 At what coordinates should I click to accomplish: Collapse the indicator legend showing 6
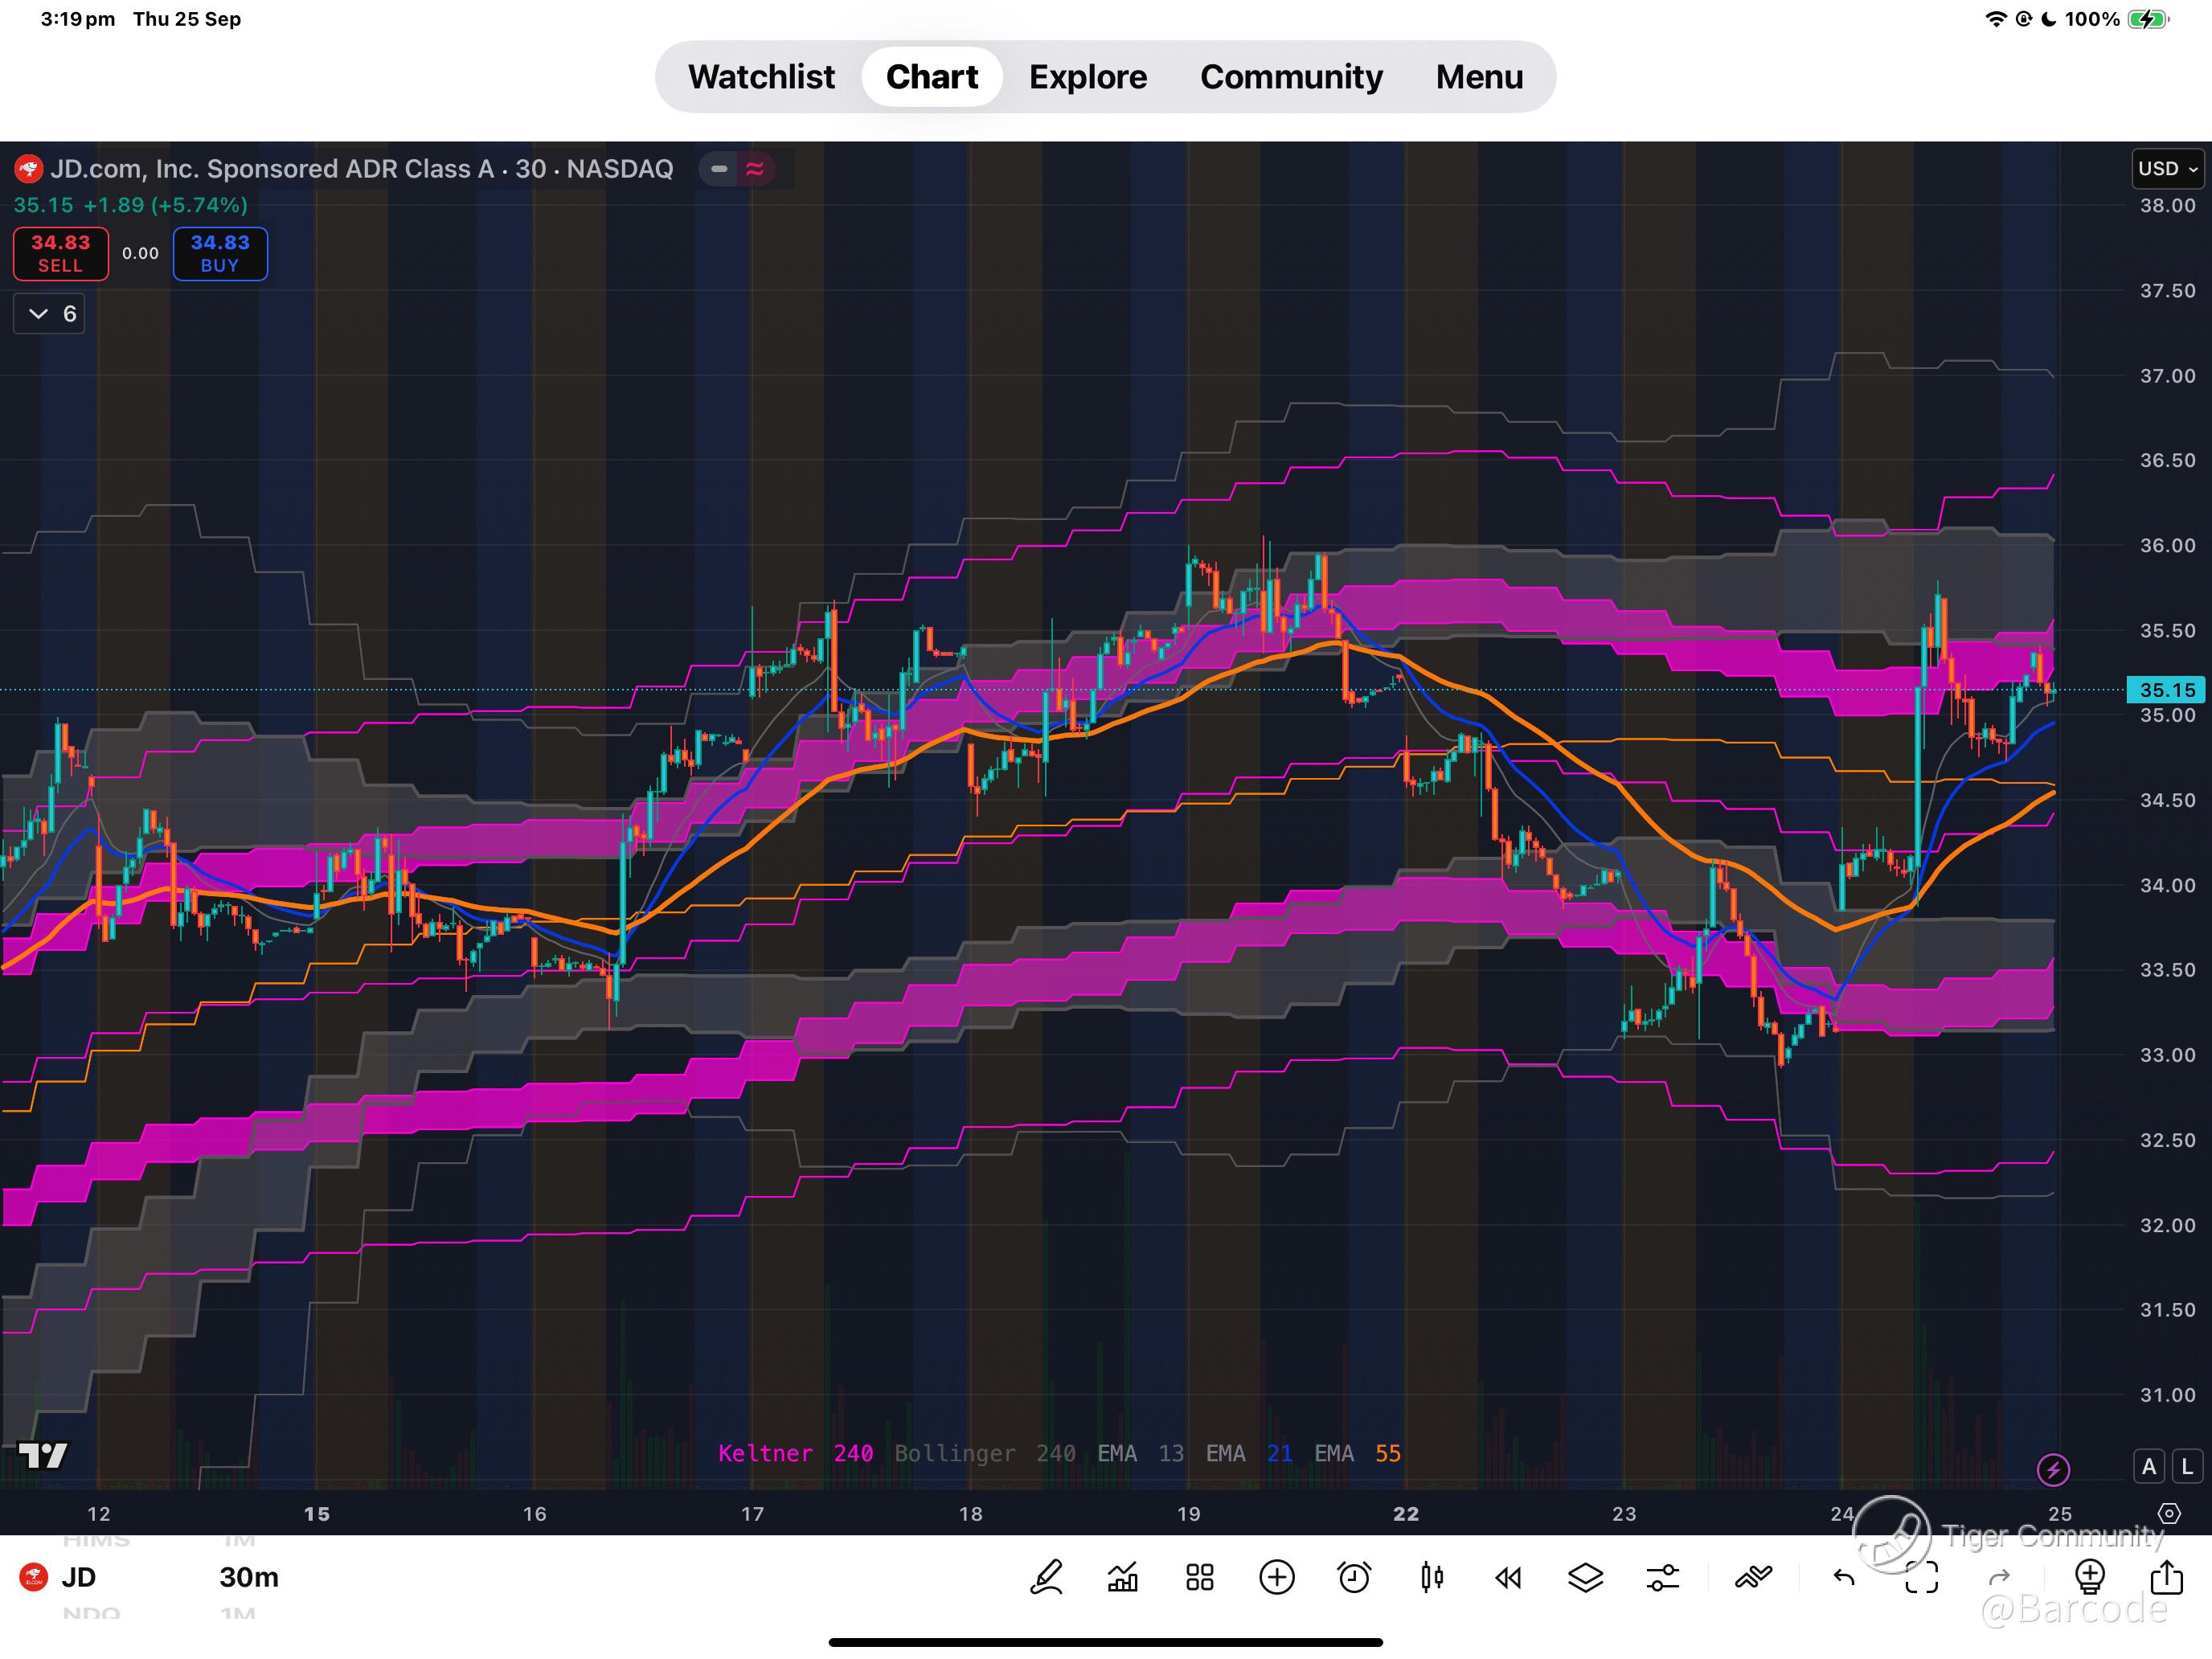tap(49, 314)
